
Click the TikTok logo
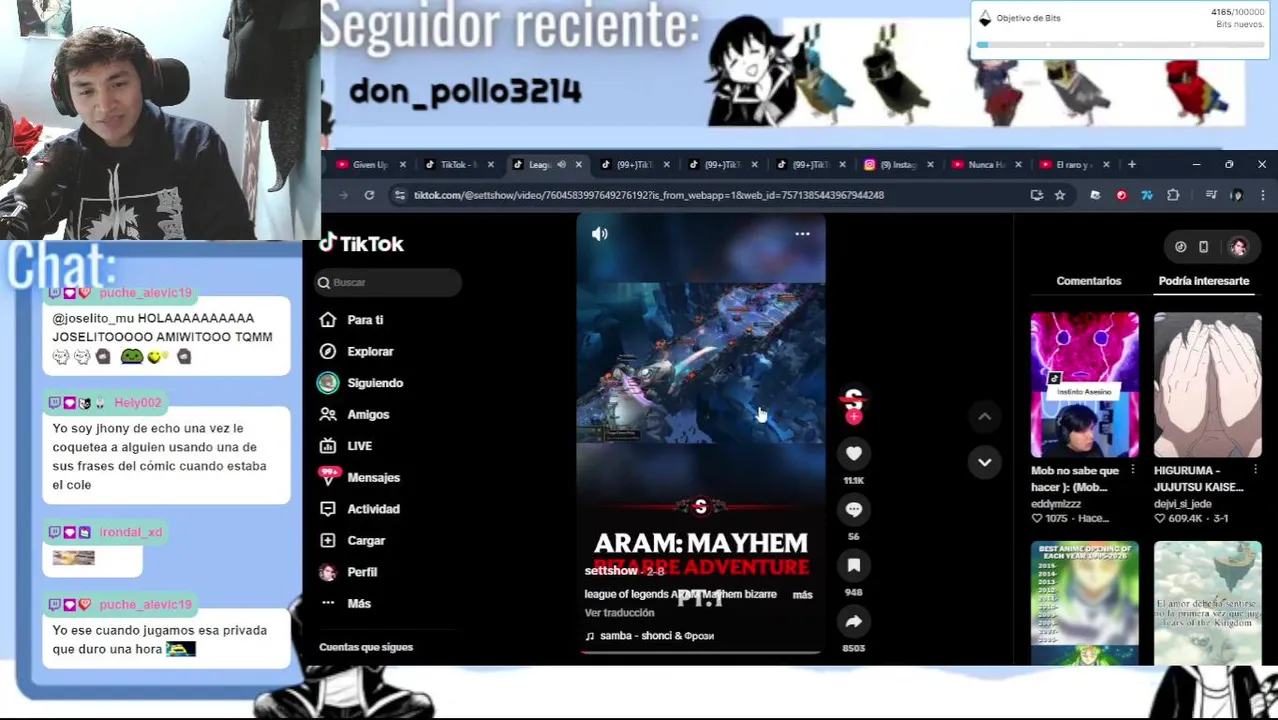tap(361, 244)
